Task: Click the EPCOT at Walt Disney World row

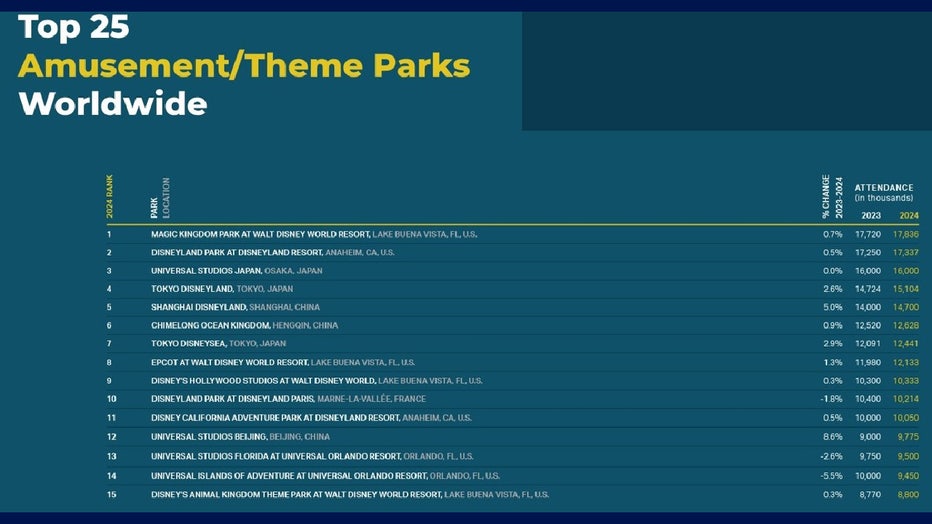Action: tap(282, 362)
